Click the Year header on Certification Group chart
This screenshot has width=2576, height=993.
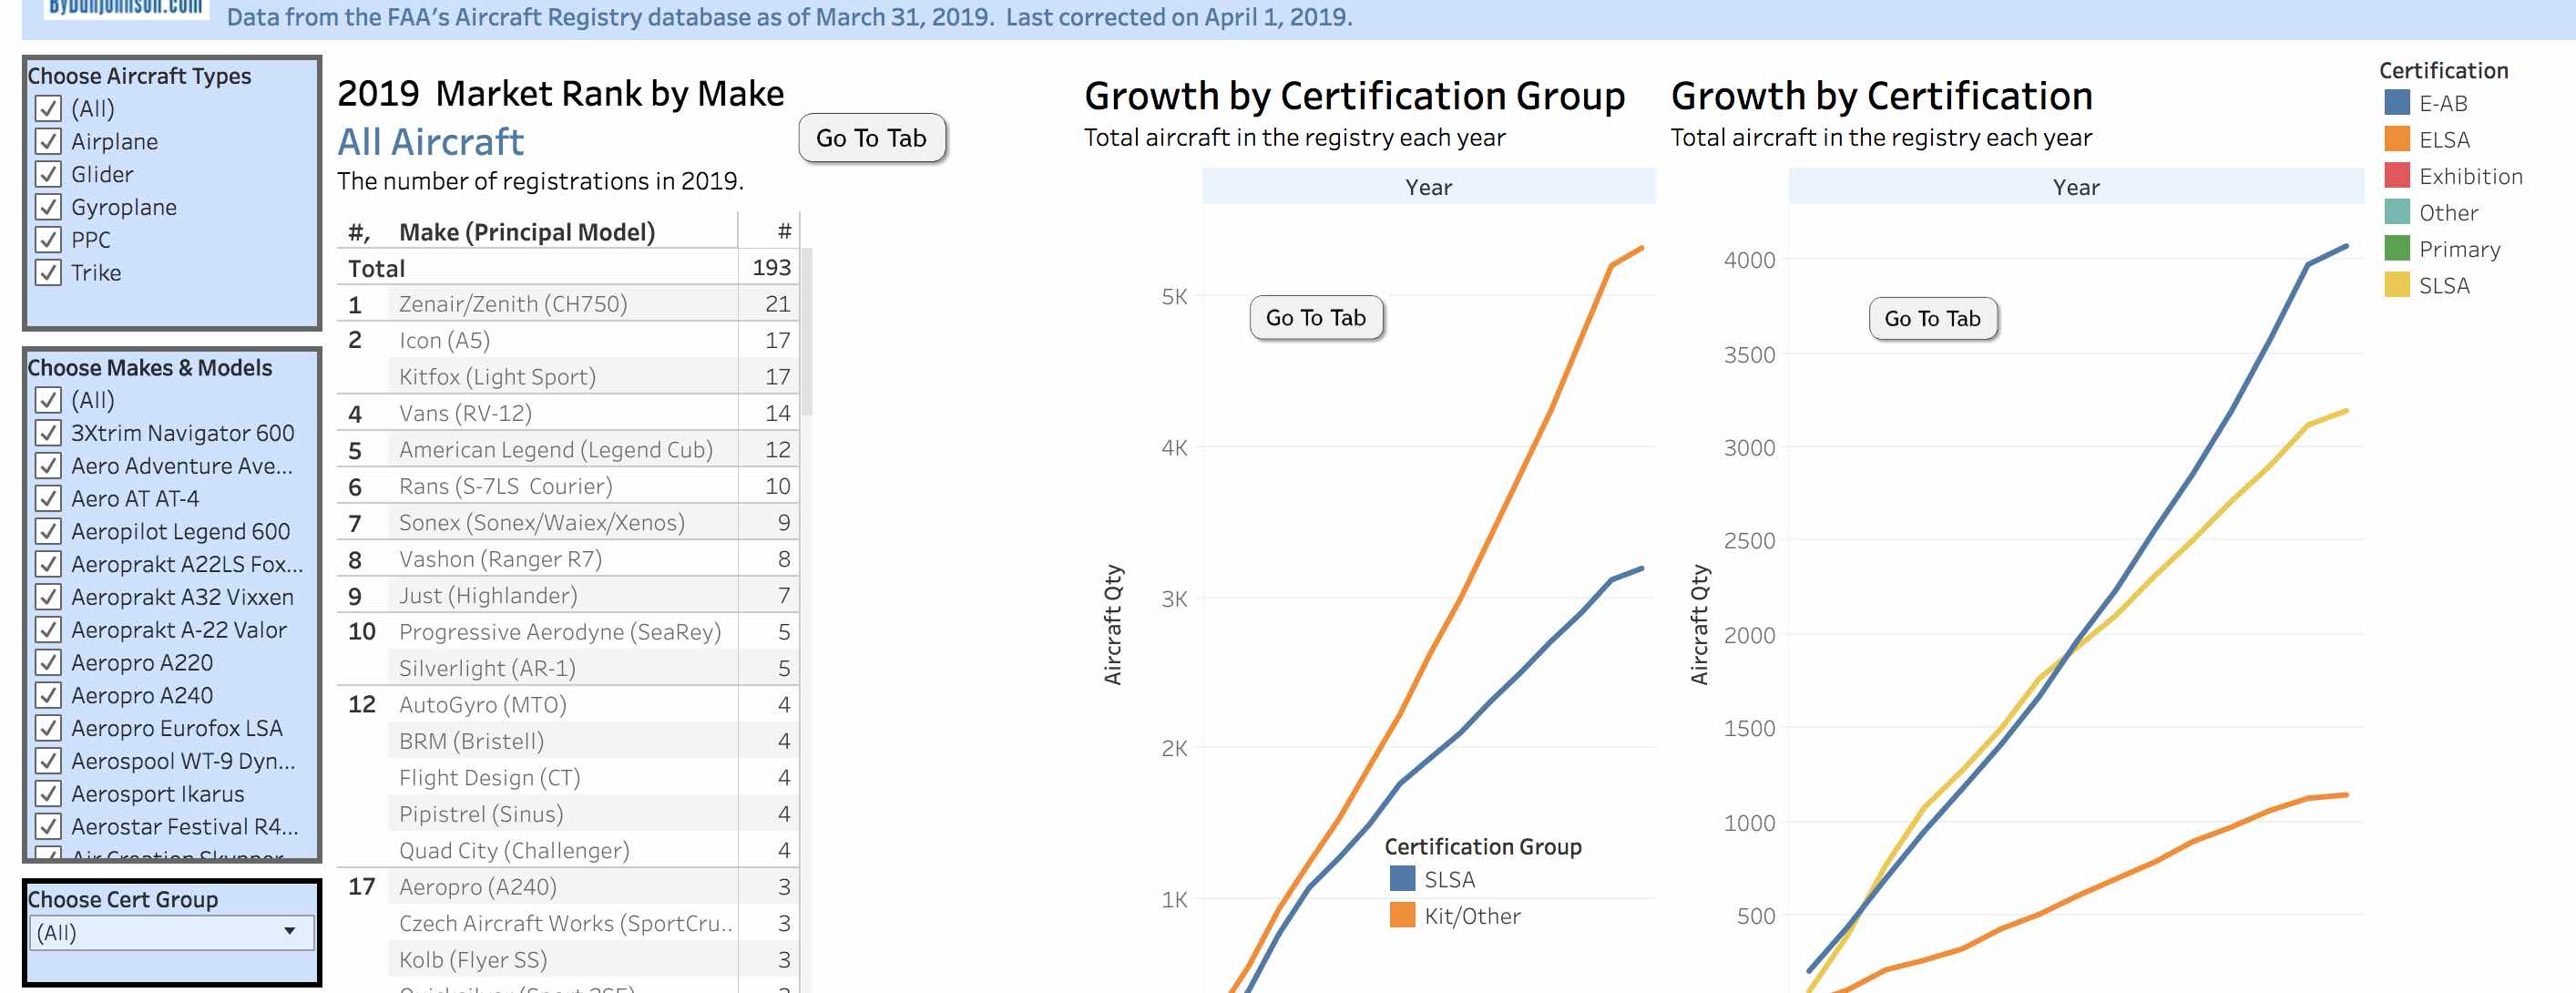pos(1427,187)
